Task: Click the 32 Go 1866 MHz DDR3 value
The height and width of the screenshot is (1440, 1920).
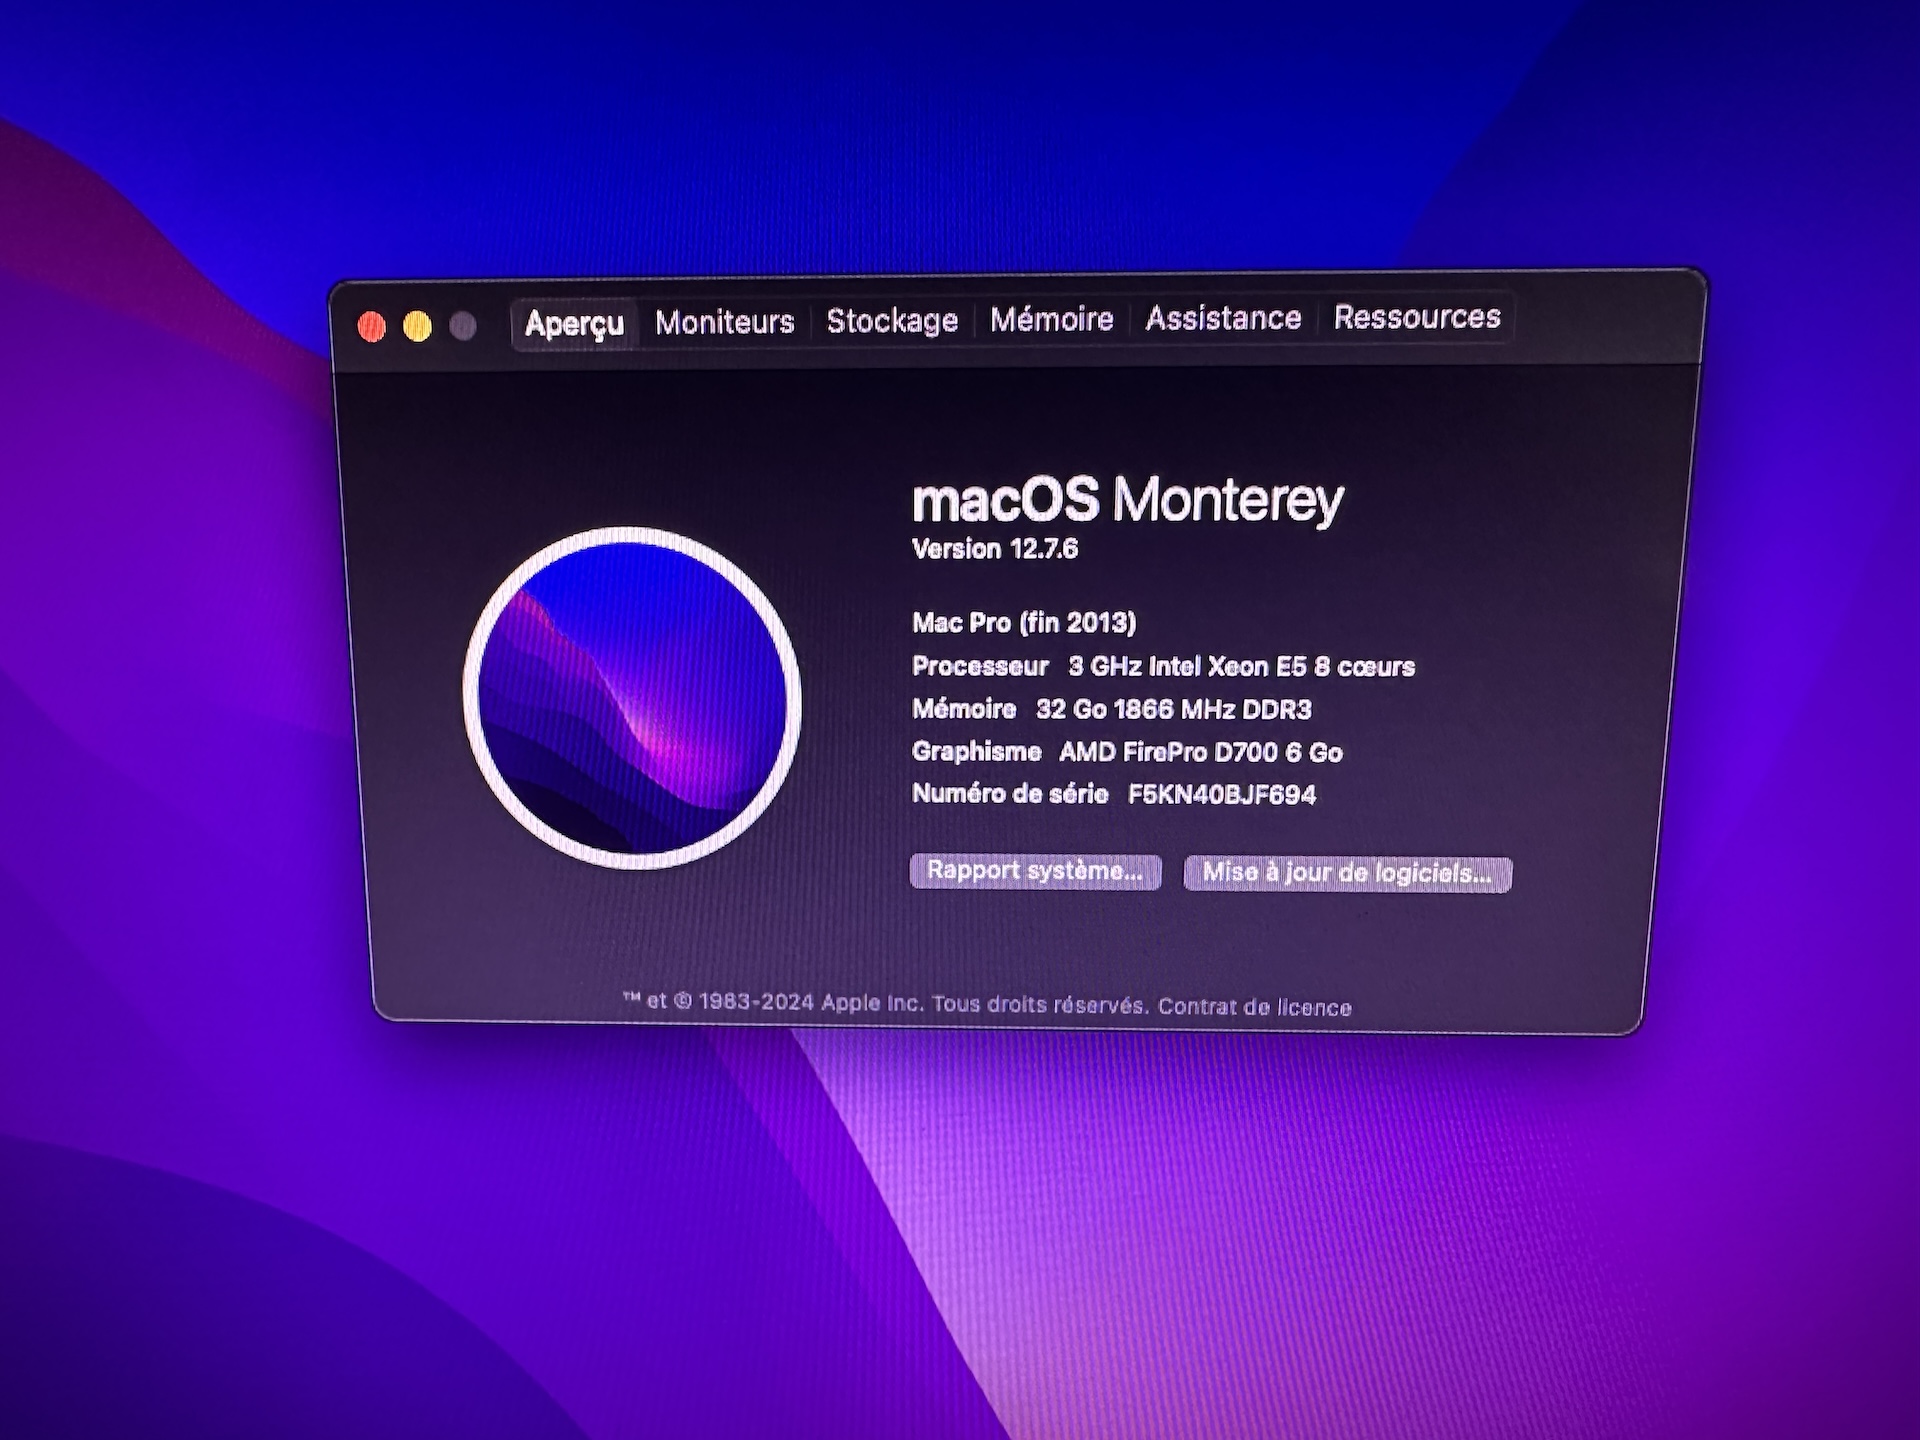Action: point(1173,710)
